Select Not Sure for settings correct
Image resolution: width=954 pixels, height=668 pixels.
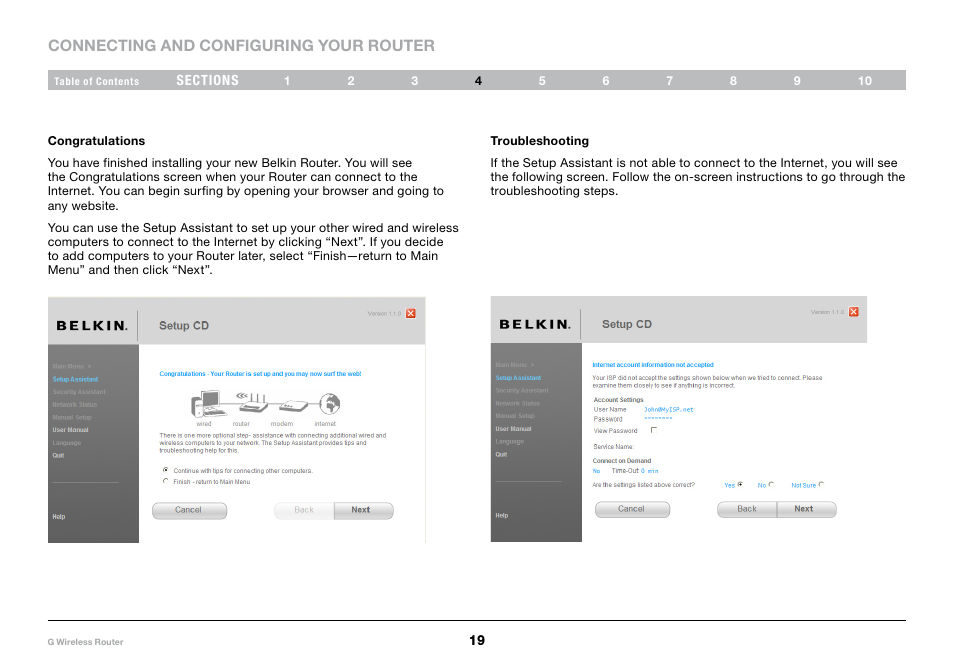coord(821,485)
